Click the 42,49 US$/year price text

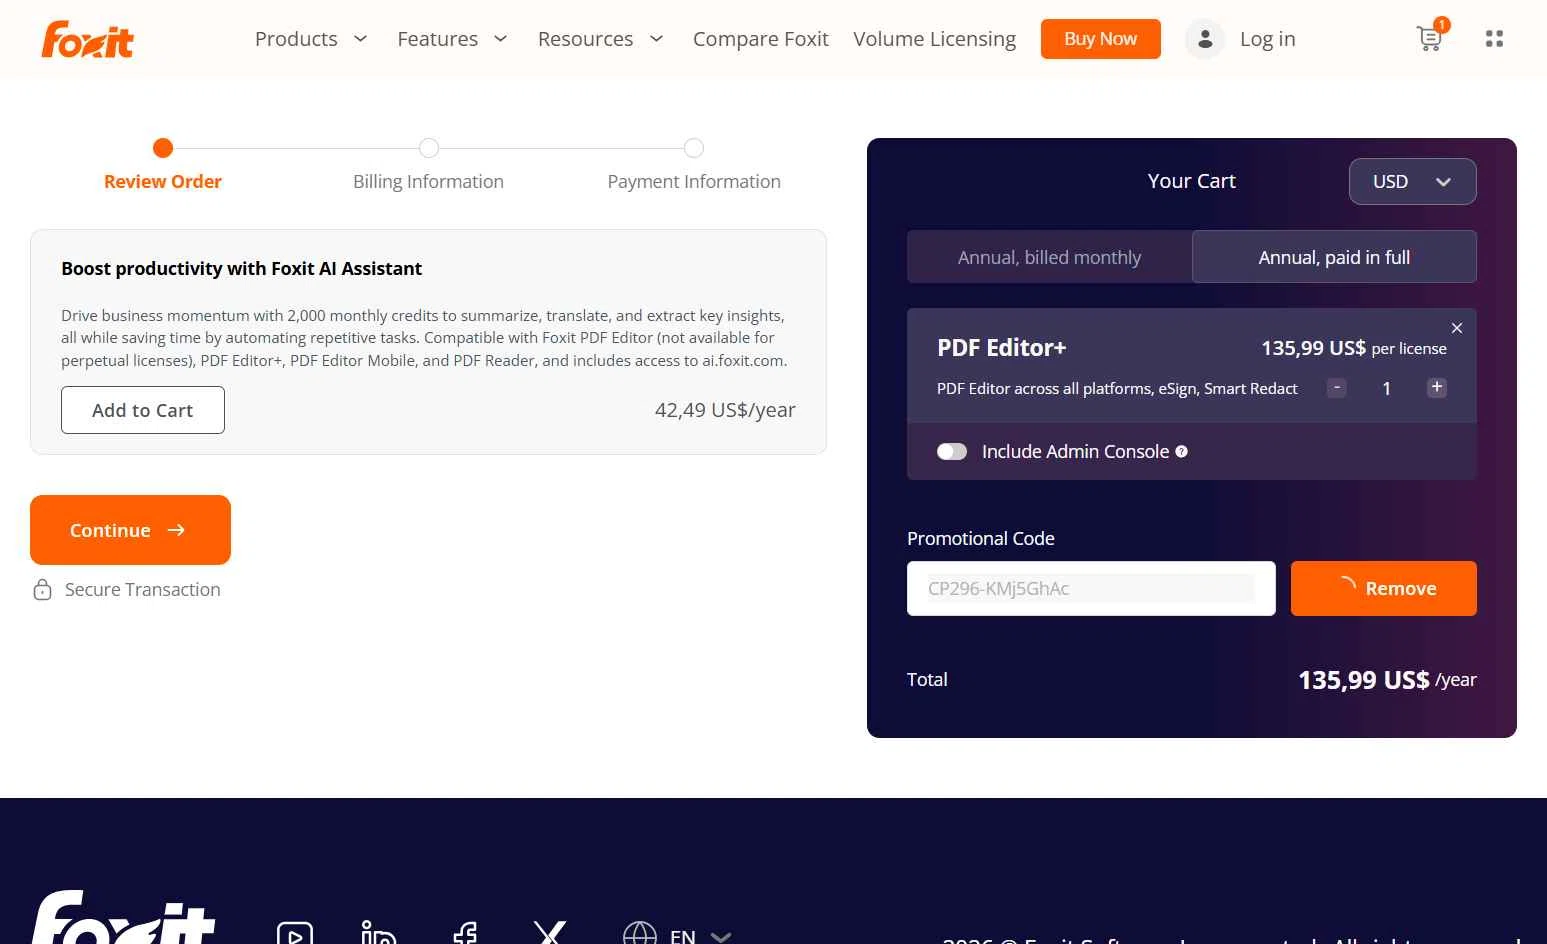click(x=725, y=410)
